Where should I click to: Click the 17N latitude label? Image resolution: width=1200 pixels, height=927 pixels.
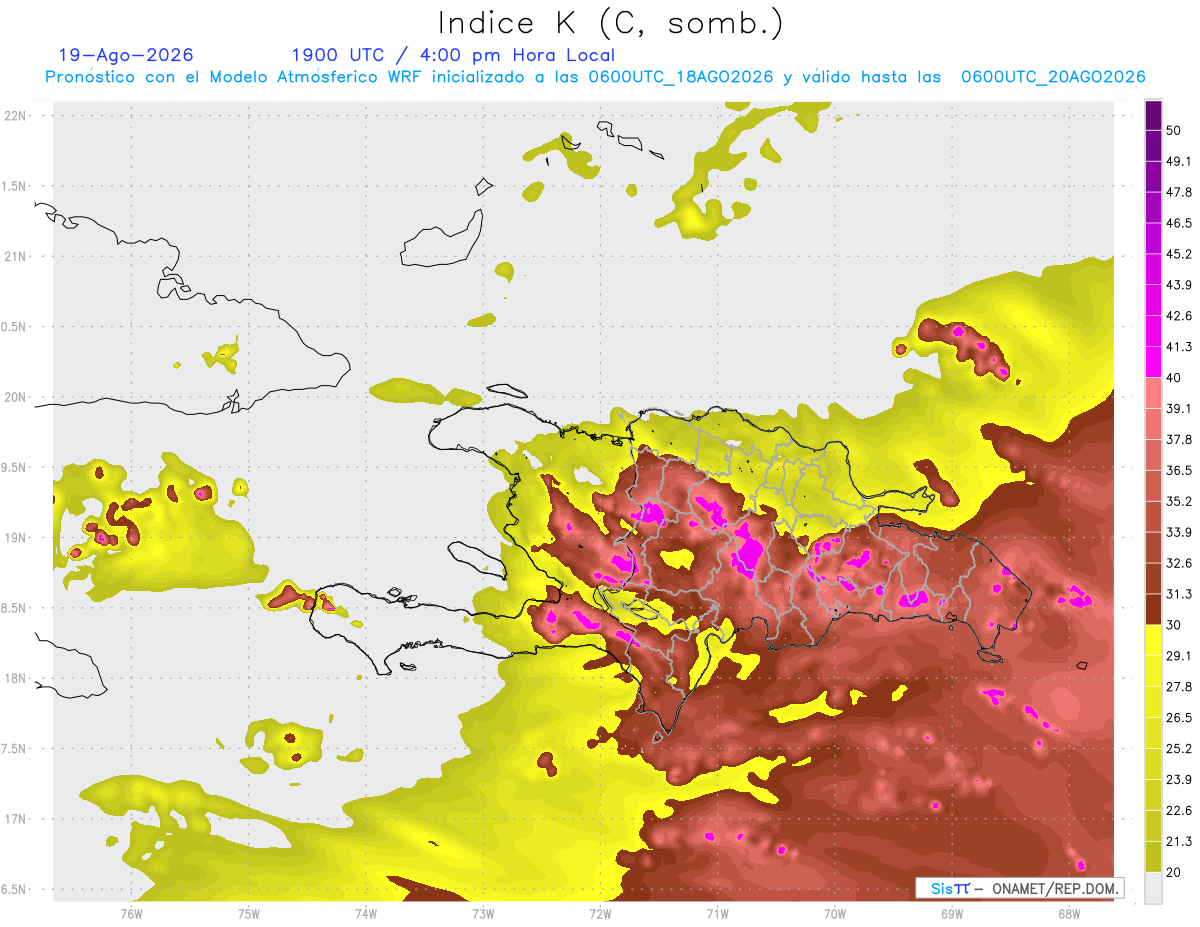pyautogui.click(x=15, y=819)
